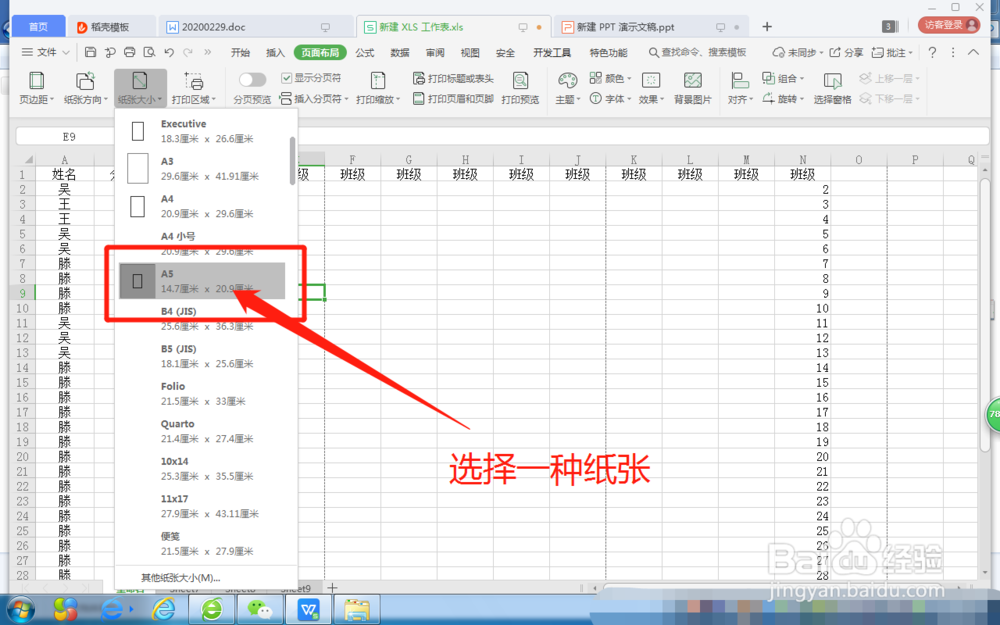This screenshot has width=1000, height=625.
Task: Open the 主题 themes gallery
Action: [567, 88]
